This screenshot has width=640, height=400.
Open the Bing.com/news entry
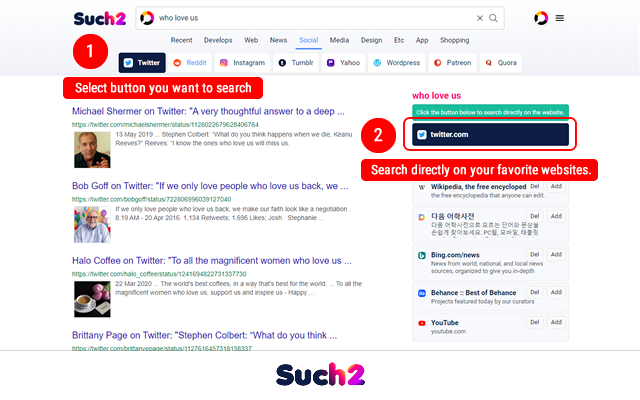[455, 255]
